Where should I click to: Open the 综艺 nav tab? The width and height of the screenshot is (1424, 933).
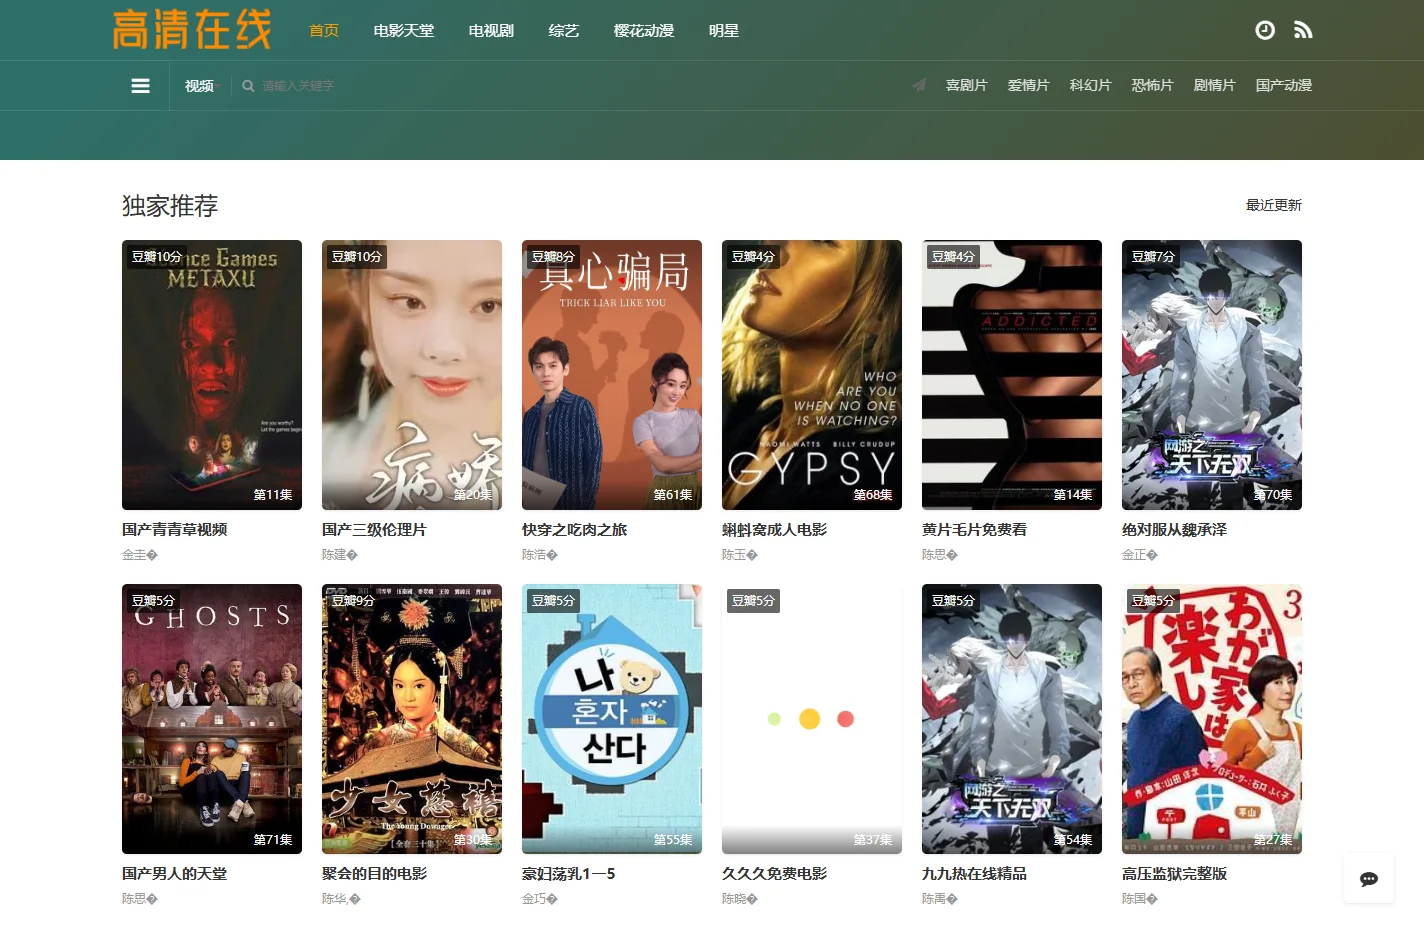[x=564, y=31]
